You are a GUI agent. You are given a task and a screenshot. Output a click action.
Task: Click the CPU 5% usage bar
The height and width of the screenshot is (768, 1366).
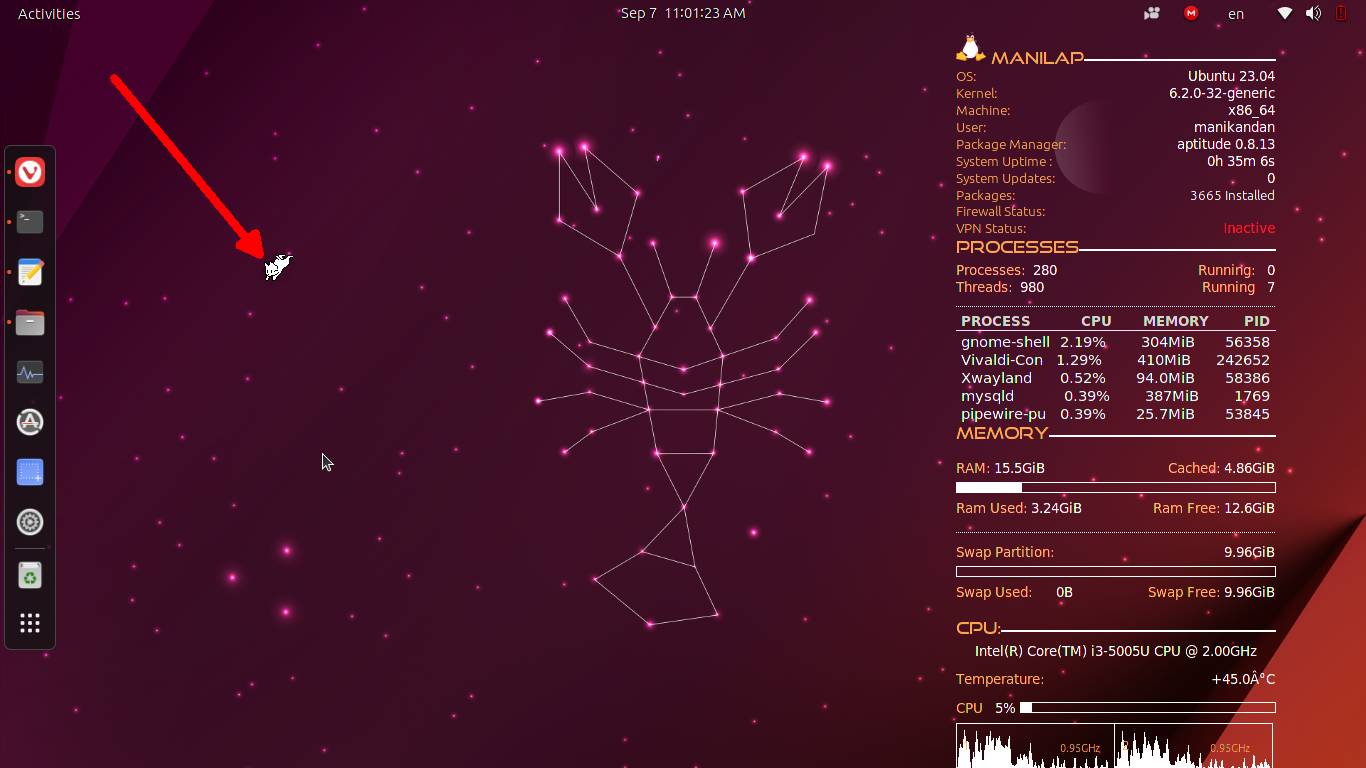point(1147,708)
